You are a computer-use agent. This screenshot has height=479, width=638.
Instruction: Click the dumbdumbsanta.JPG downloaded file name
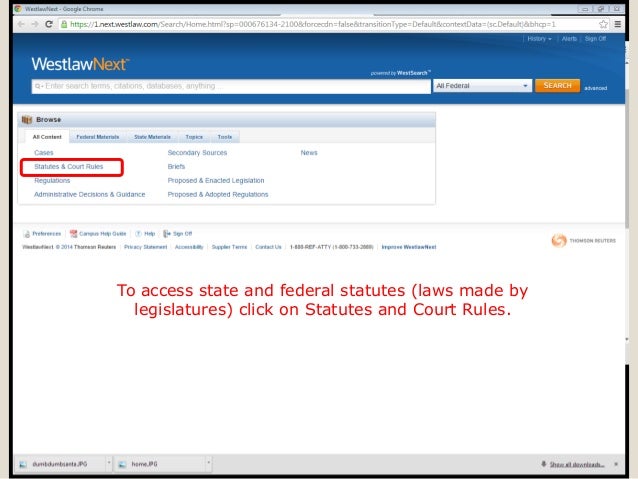pyautogui.click(x=59, y=464)
